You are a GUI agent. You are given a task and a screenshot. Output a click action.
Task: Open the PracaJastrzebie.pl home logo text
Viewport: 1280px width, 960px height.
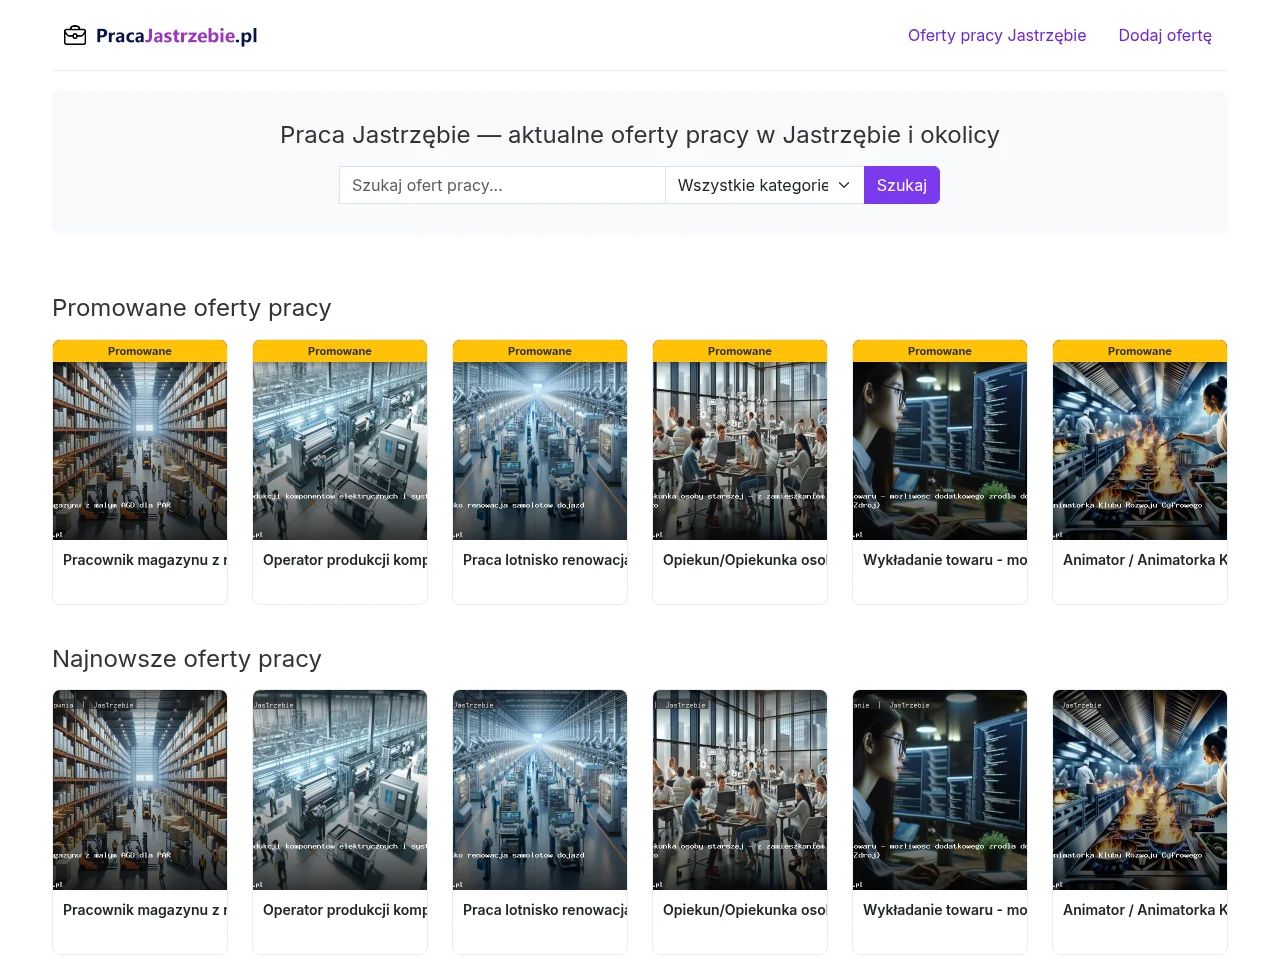(176, 36)
